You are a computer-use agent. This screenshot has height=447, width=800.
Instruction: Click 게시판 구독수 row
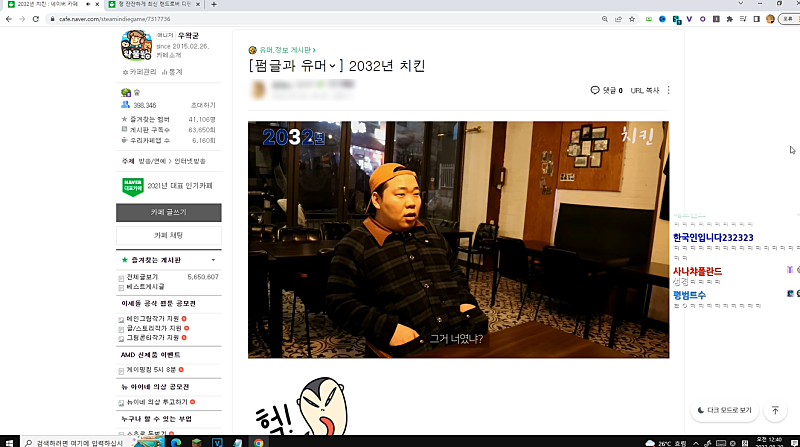click(168, 130)
